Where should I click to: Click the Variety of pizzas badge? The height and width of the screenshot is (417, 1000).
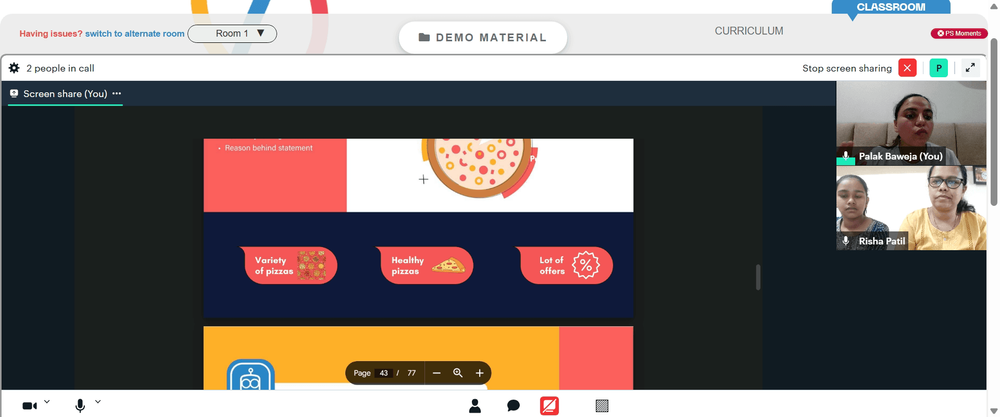[288, 265]
